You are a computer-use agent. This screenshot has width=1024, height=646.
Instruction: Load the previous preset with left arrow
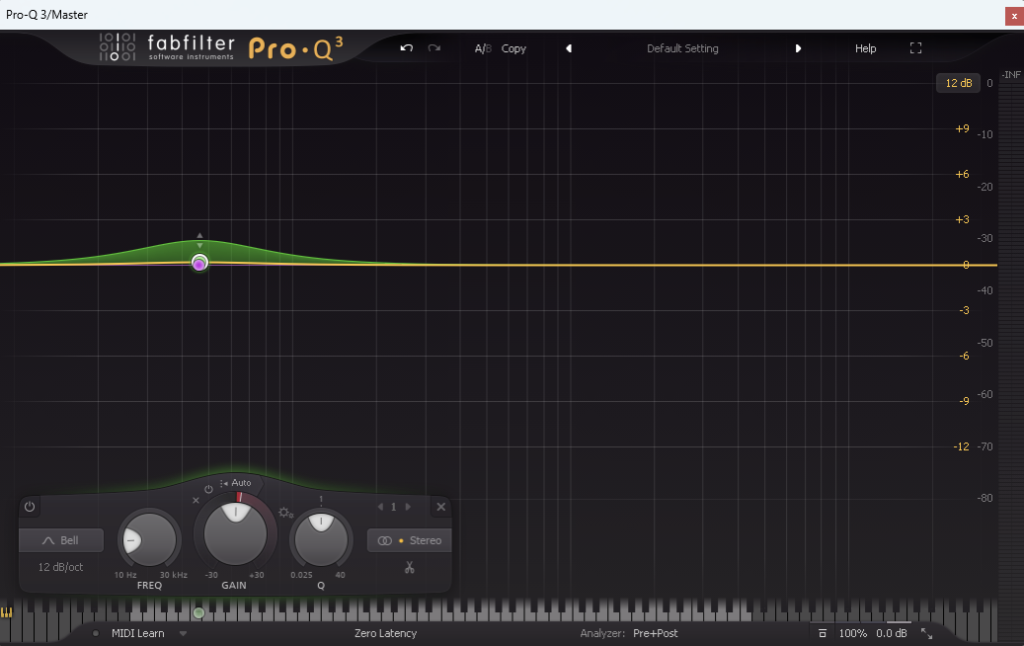pos(569,48)
